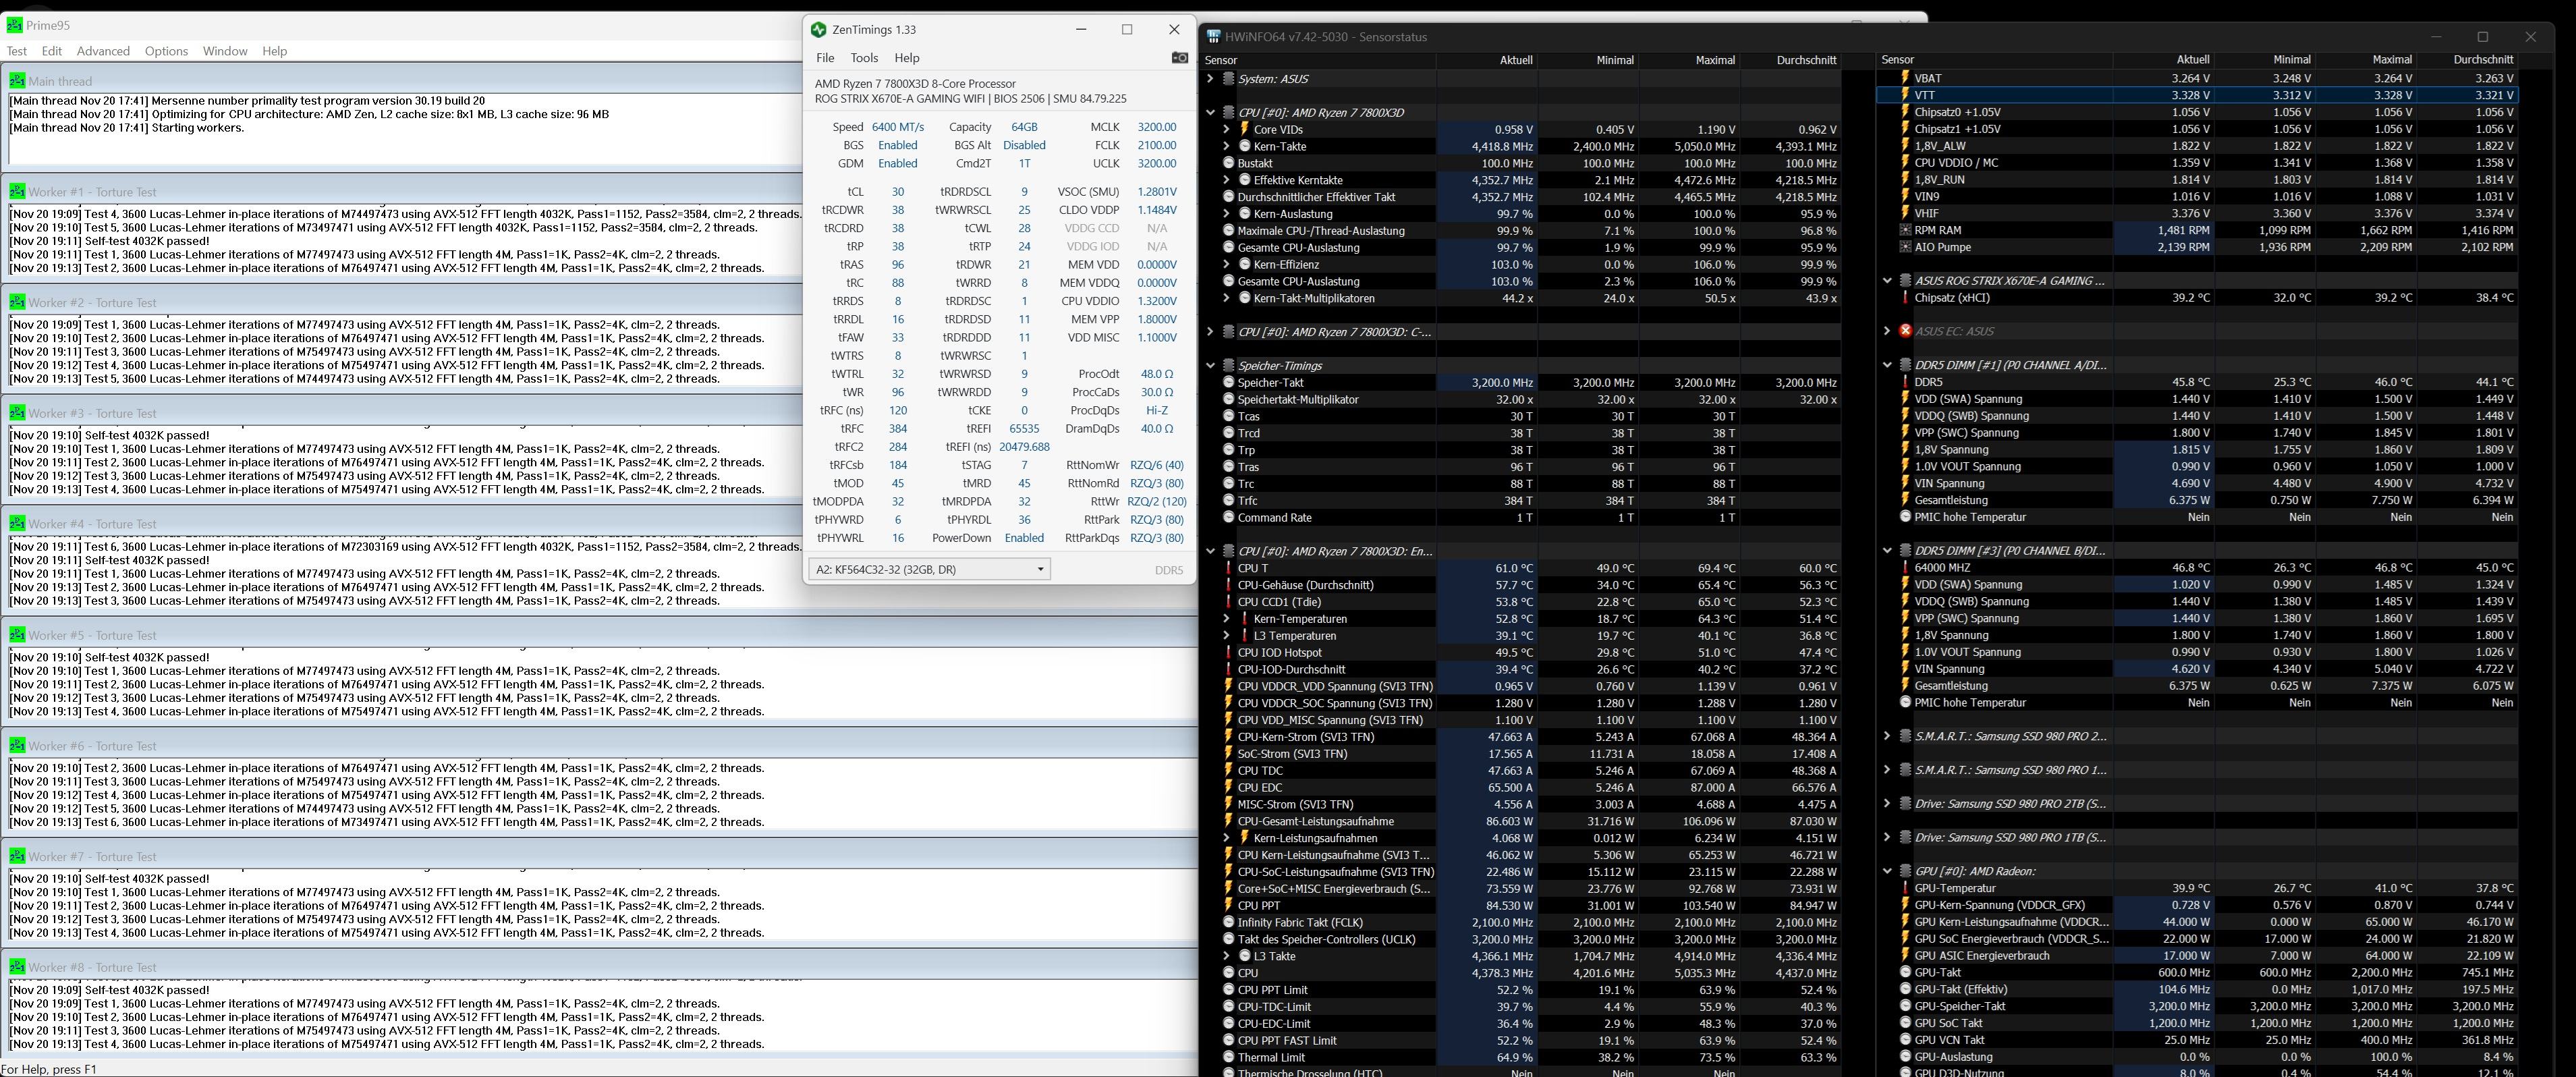Viewport: 2576px width, 1077px height.
Task: Click the Worker #6 Torture Test icon
Action: [17, 746]
